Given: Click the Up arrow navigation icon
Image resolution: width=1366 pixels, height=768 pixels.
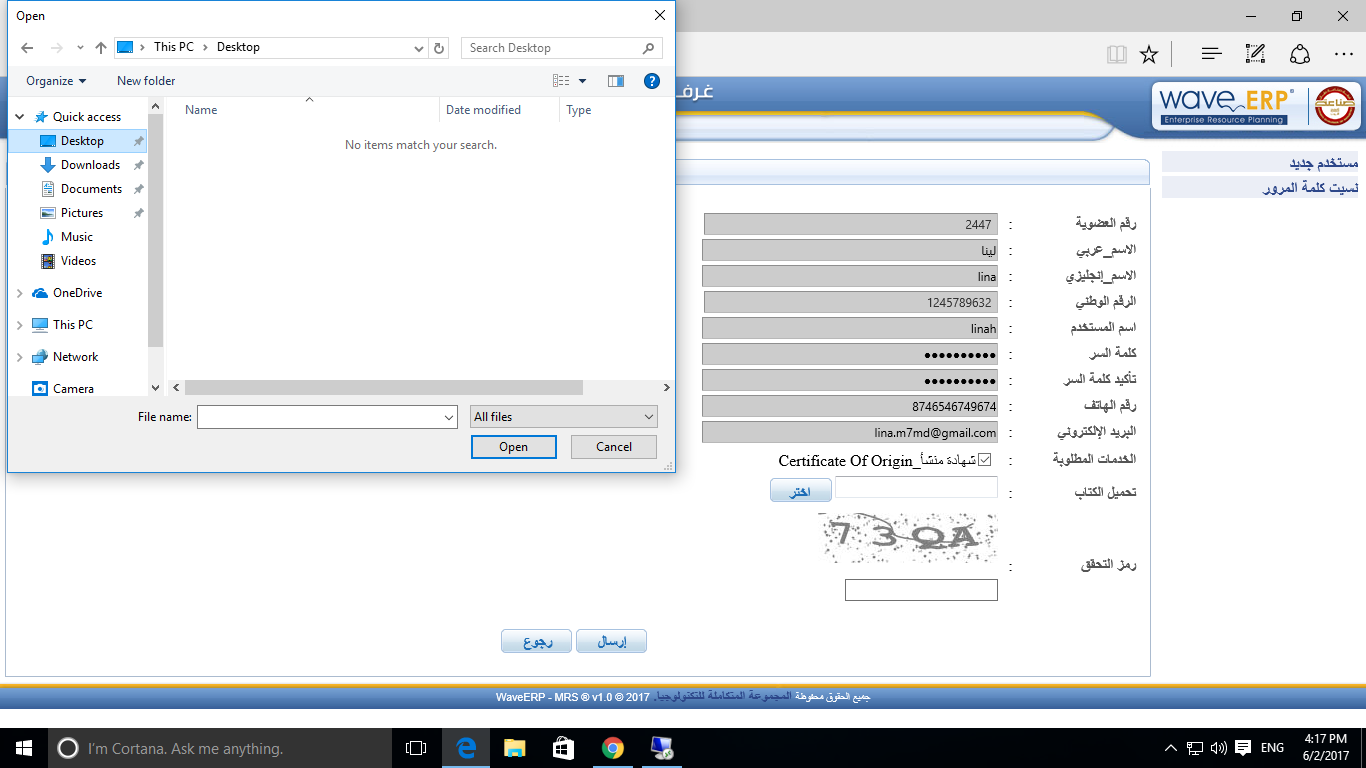Looking at the screenshot, I should pyautogui.click(x=101, y=48).
